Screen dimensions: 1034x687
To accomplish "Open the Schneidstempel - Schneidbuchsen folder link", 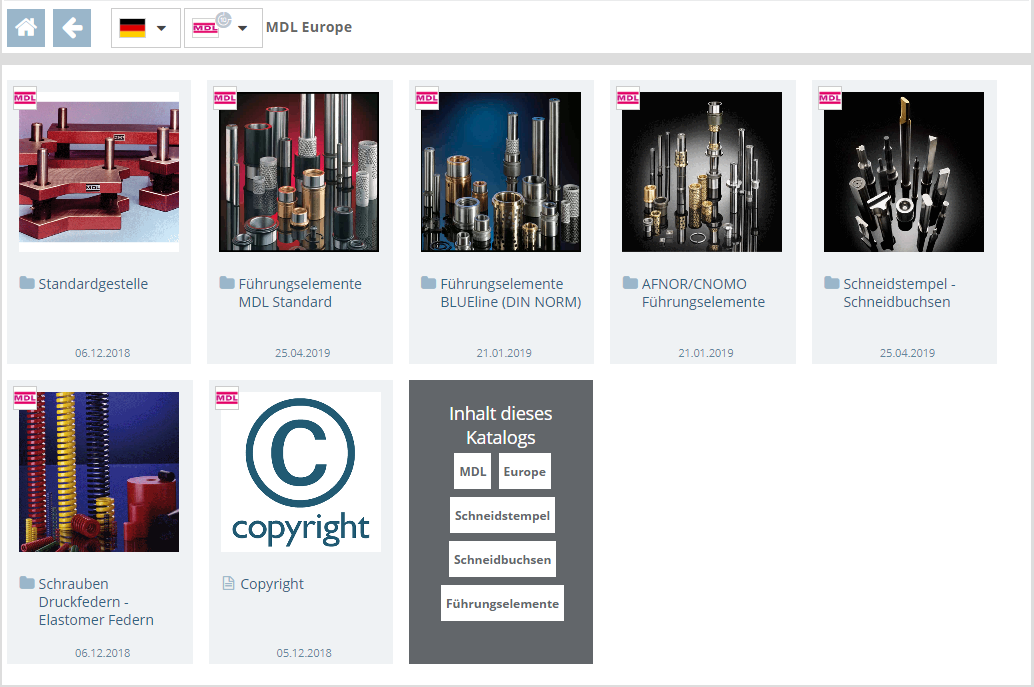I will (x=896, y=293).
